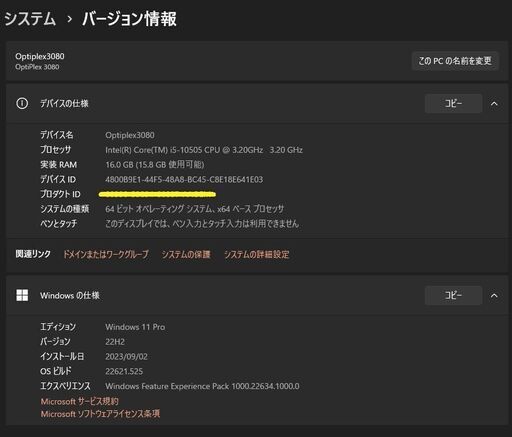The width and height of the screenshot is (512, 437).
Task: Open システムの保護 link
Action: 186,254
